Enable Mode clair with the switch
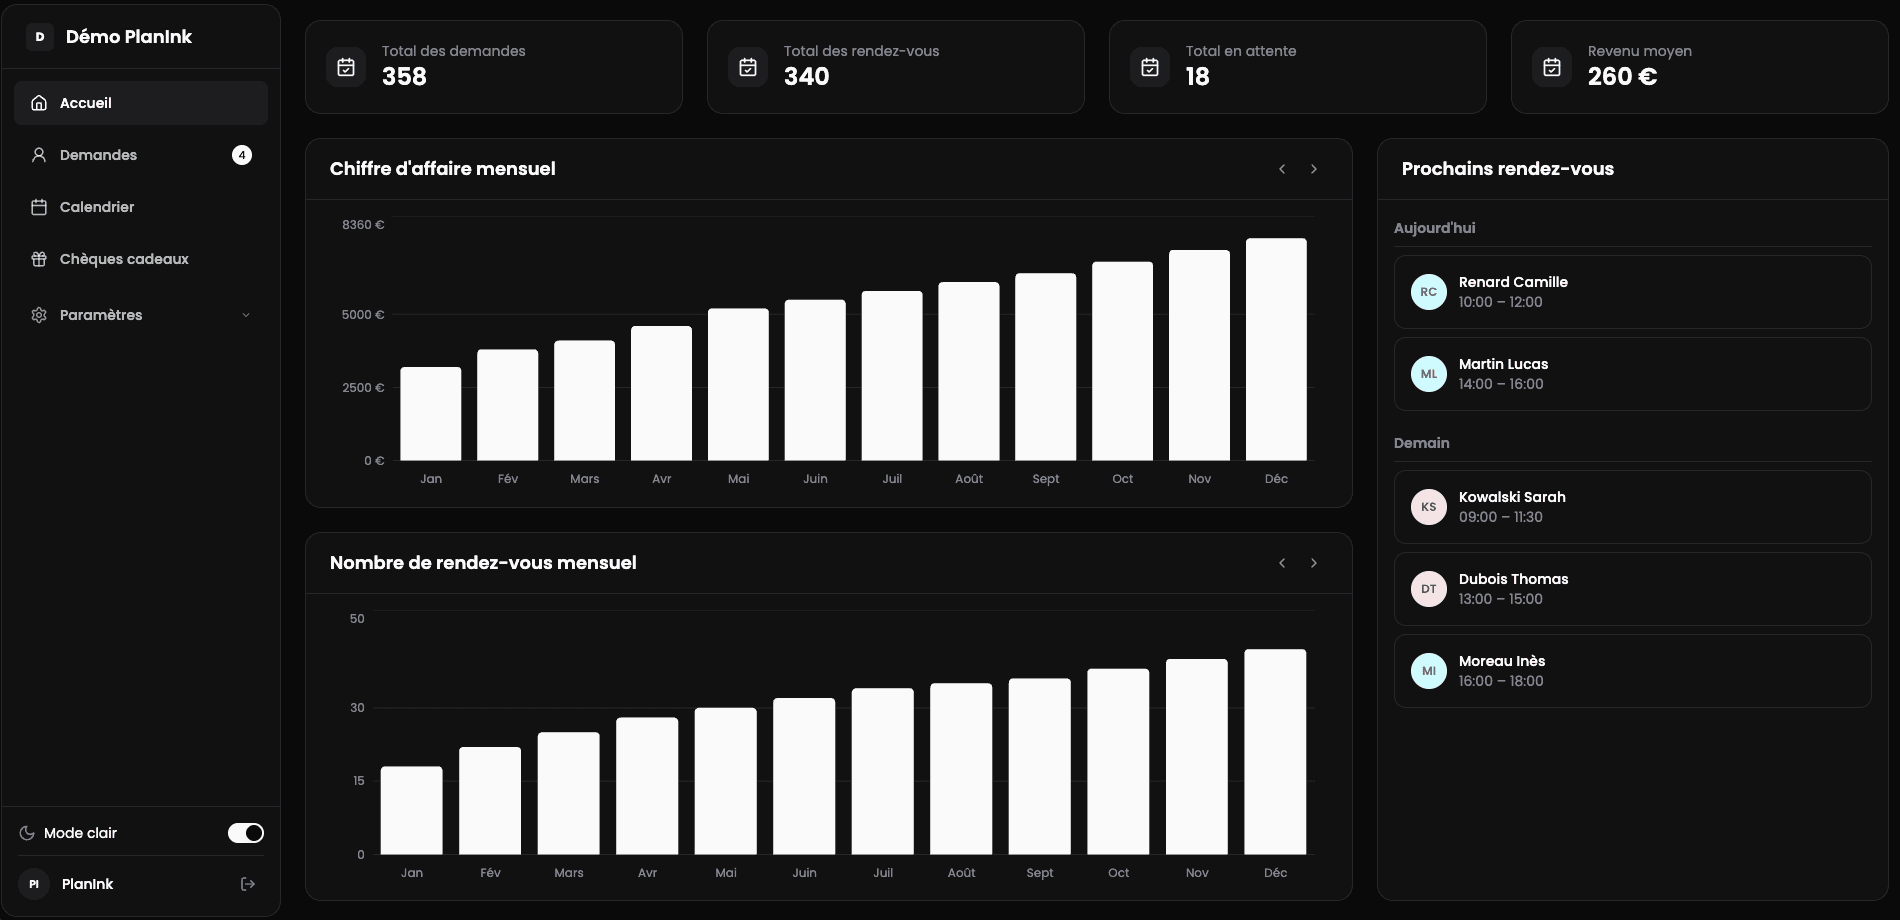The width and height of the screenshot is (1900, 920). point(245,833)
